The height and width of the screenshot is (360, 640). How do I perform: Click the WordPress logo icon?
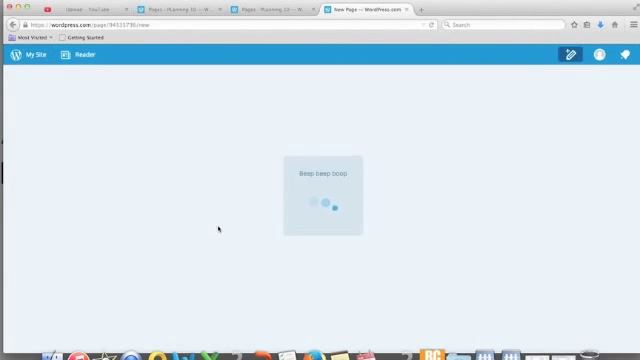[x=16, y=55]
